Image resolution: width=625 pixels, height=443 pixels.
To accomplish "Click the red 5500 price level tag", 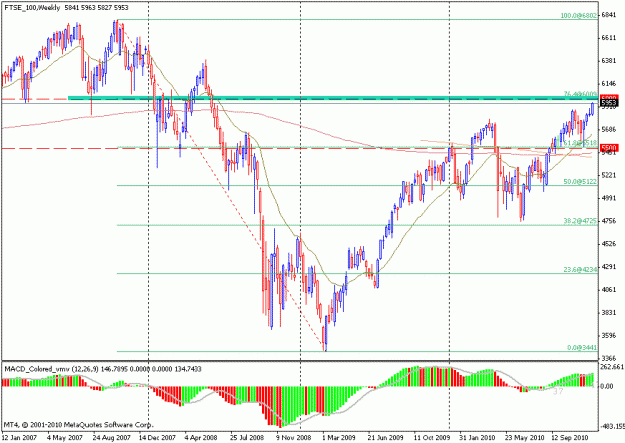I will coord(609,148).
